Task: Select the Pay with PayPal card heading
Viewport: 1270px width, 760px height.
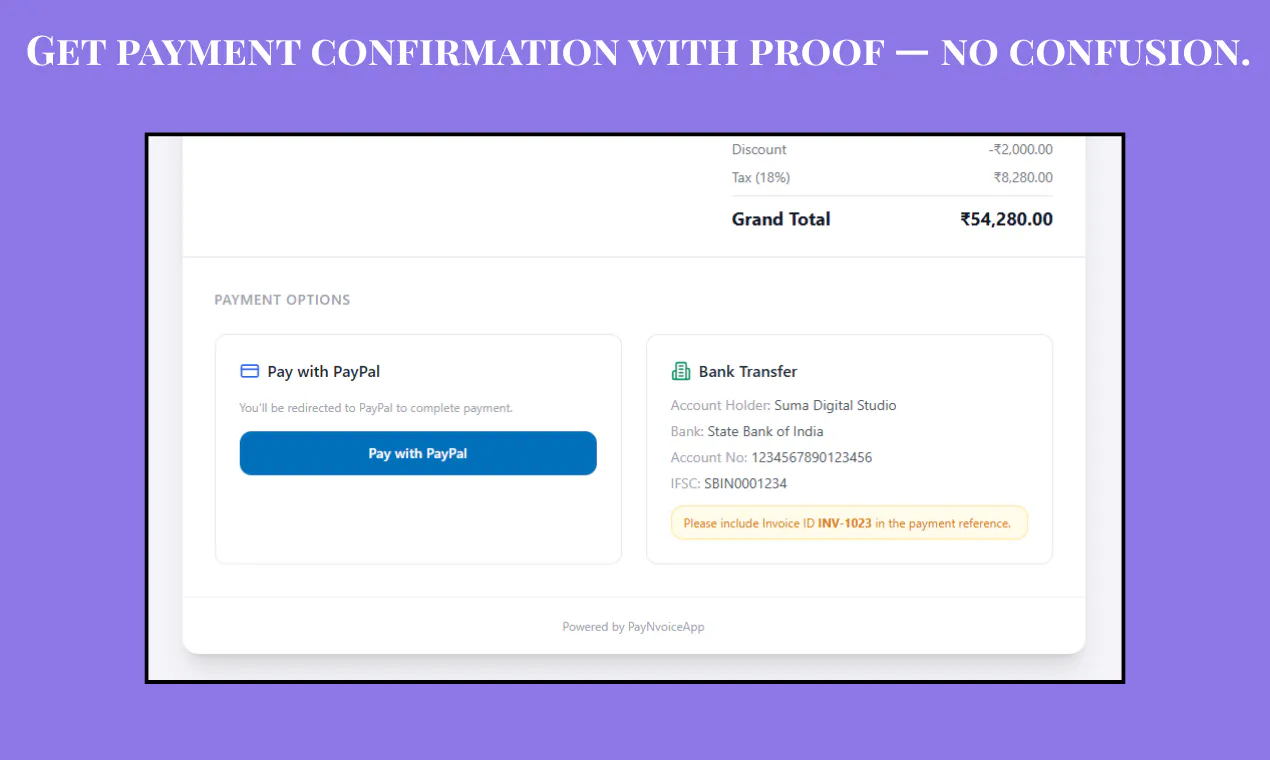Action: pyautogui.click(x=324, y=371)
